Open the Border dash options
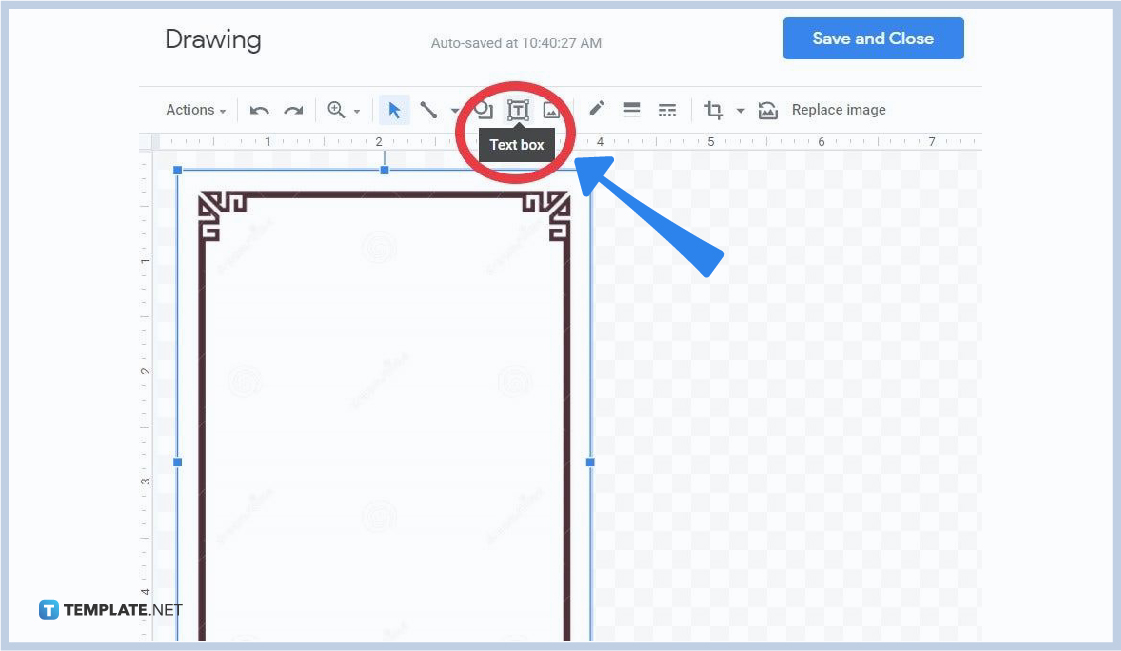 (667, 109)
